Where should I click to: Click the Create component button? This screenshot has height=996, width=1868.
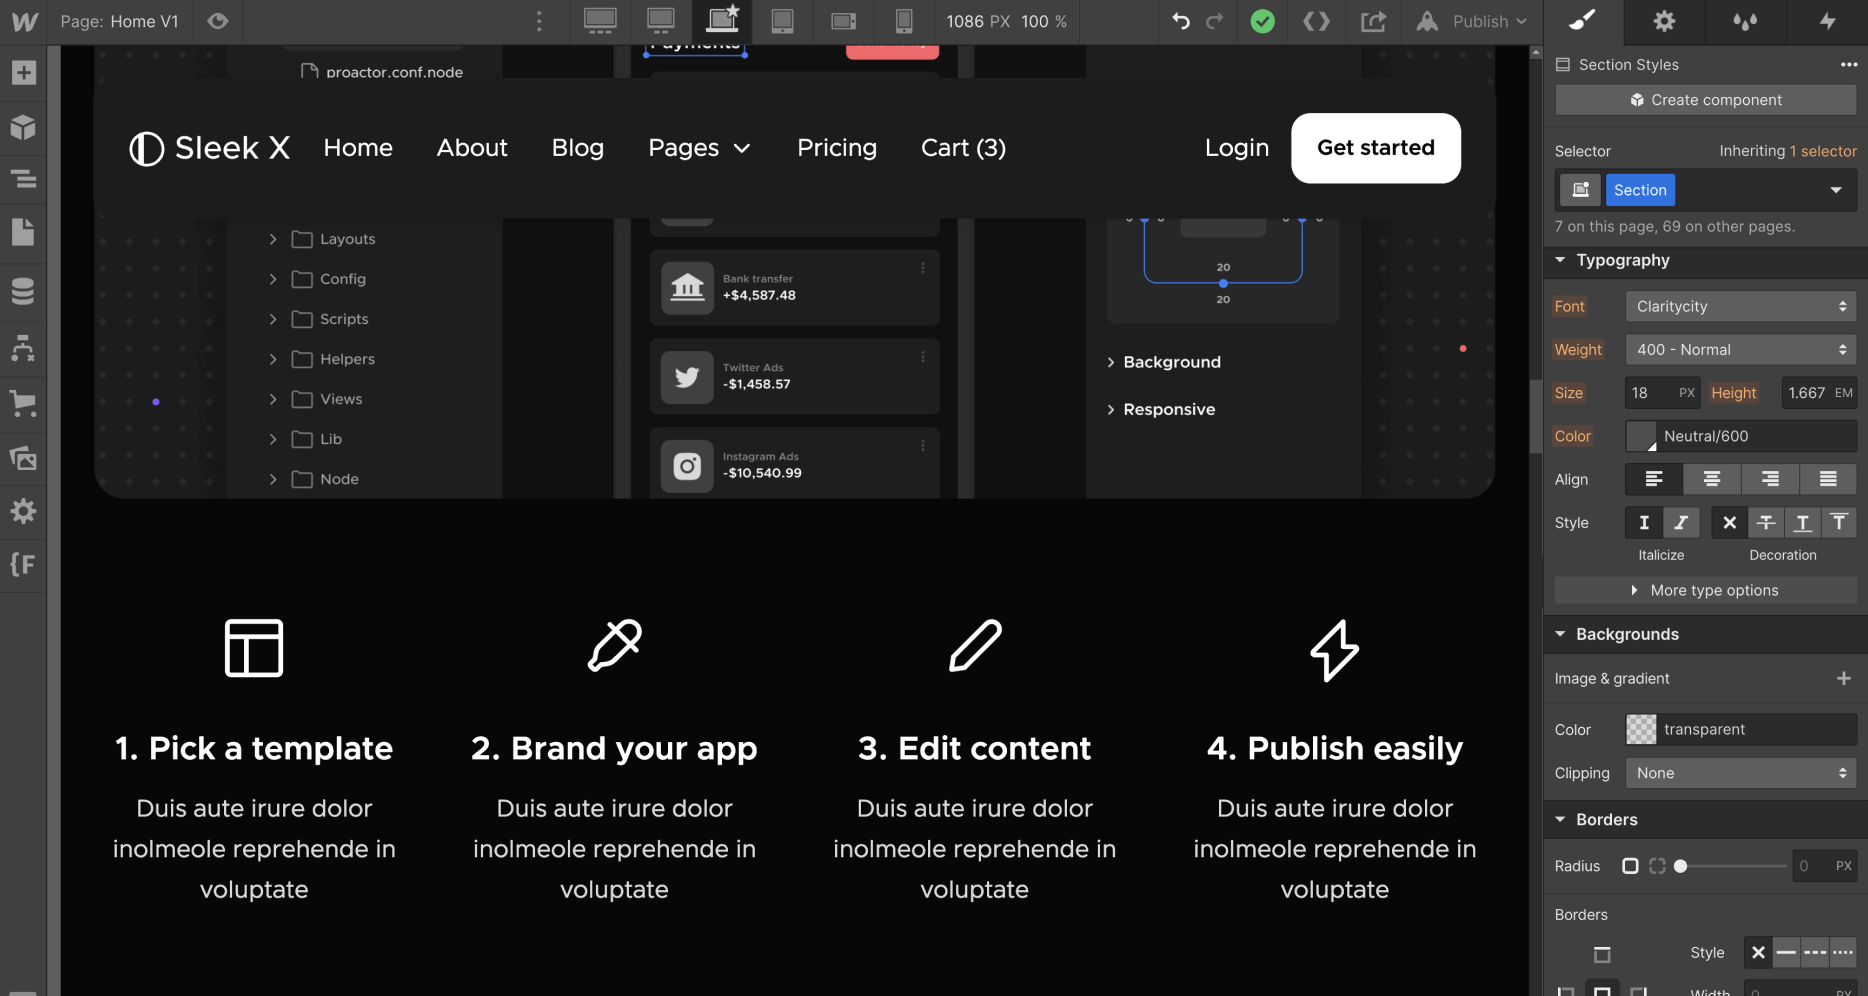tap(1704, 99)
